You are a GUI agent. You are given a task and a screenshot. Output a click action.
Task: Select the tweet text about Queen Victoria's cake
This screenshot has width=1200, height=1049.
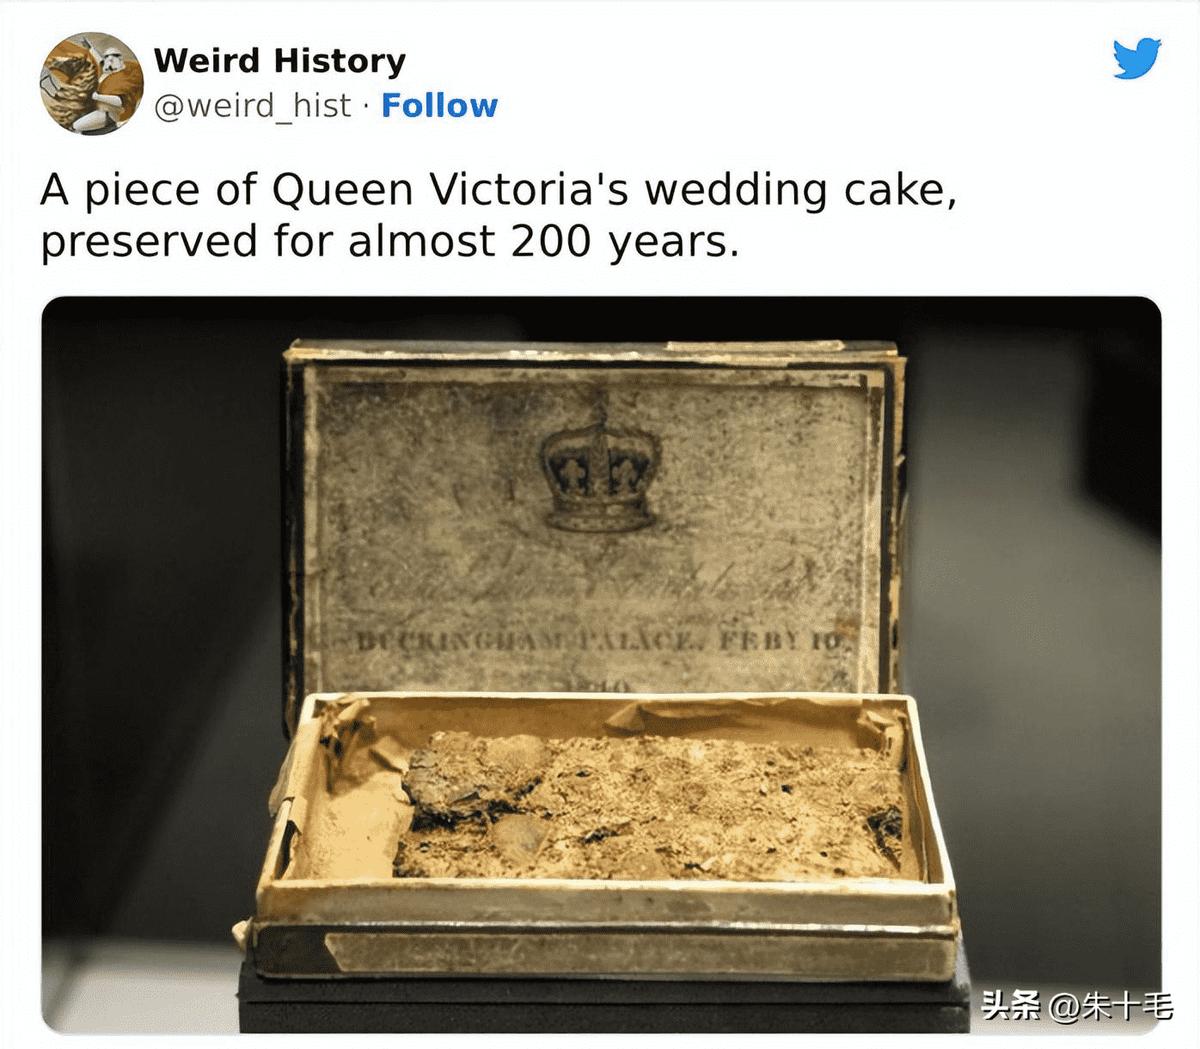498,215
